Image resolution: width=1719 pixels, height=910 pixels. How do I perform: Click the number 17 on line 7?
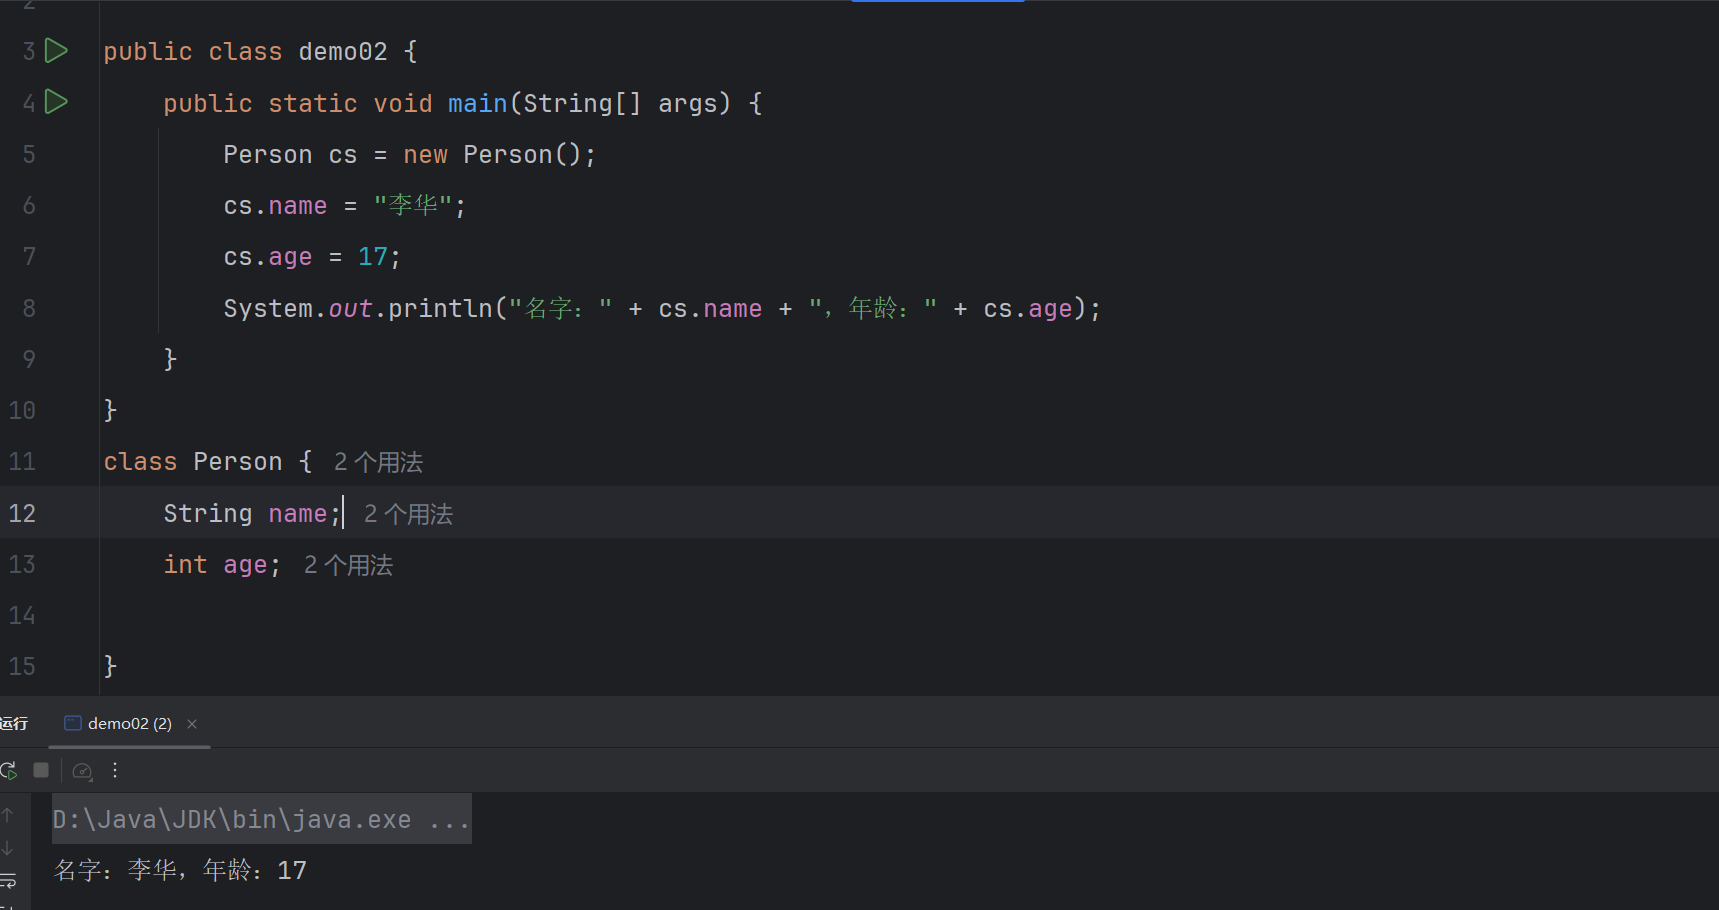[x=373, y=257]
